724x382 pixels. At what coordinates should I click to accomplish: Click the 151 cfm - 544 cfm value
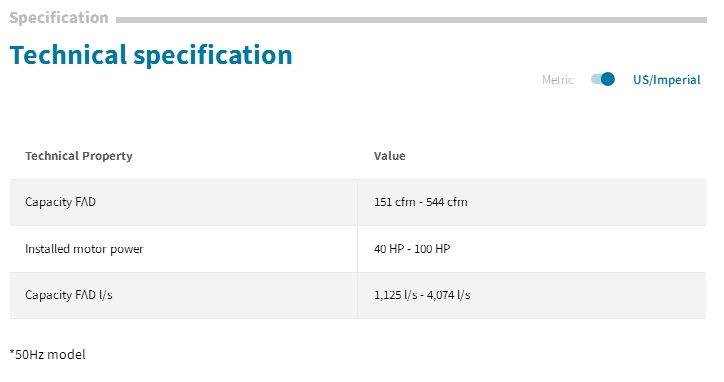421,202
